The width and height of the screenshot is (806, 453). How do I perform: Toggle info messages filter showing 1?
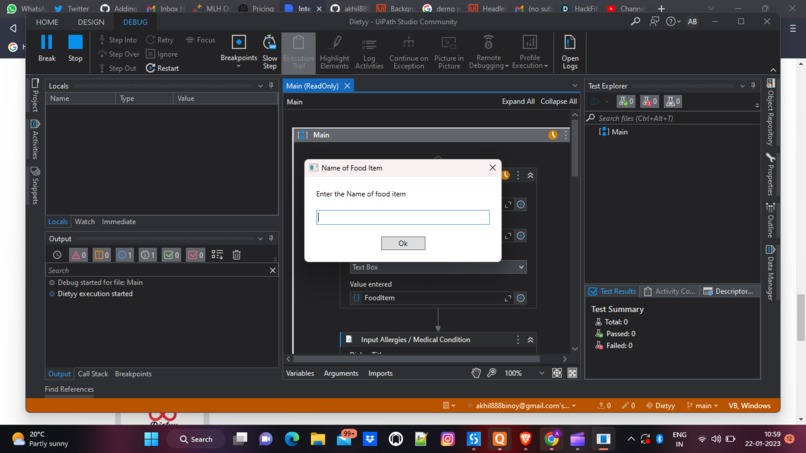click(x=124, y=255)
